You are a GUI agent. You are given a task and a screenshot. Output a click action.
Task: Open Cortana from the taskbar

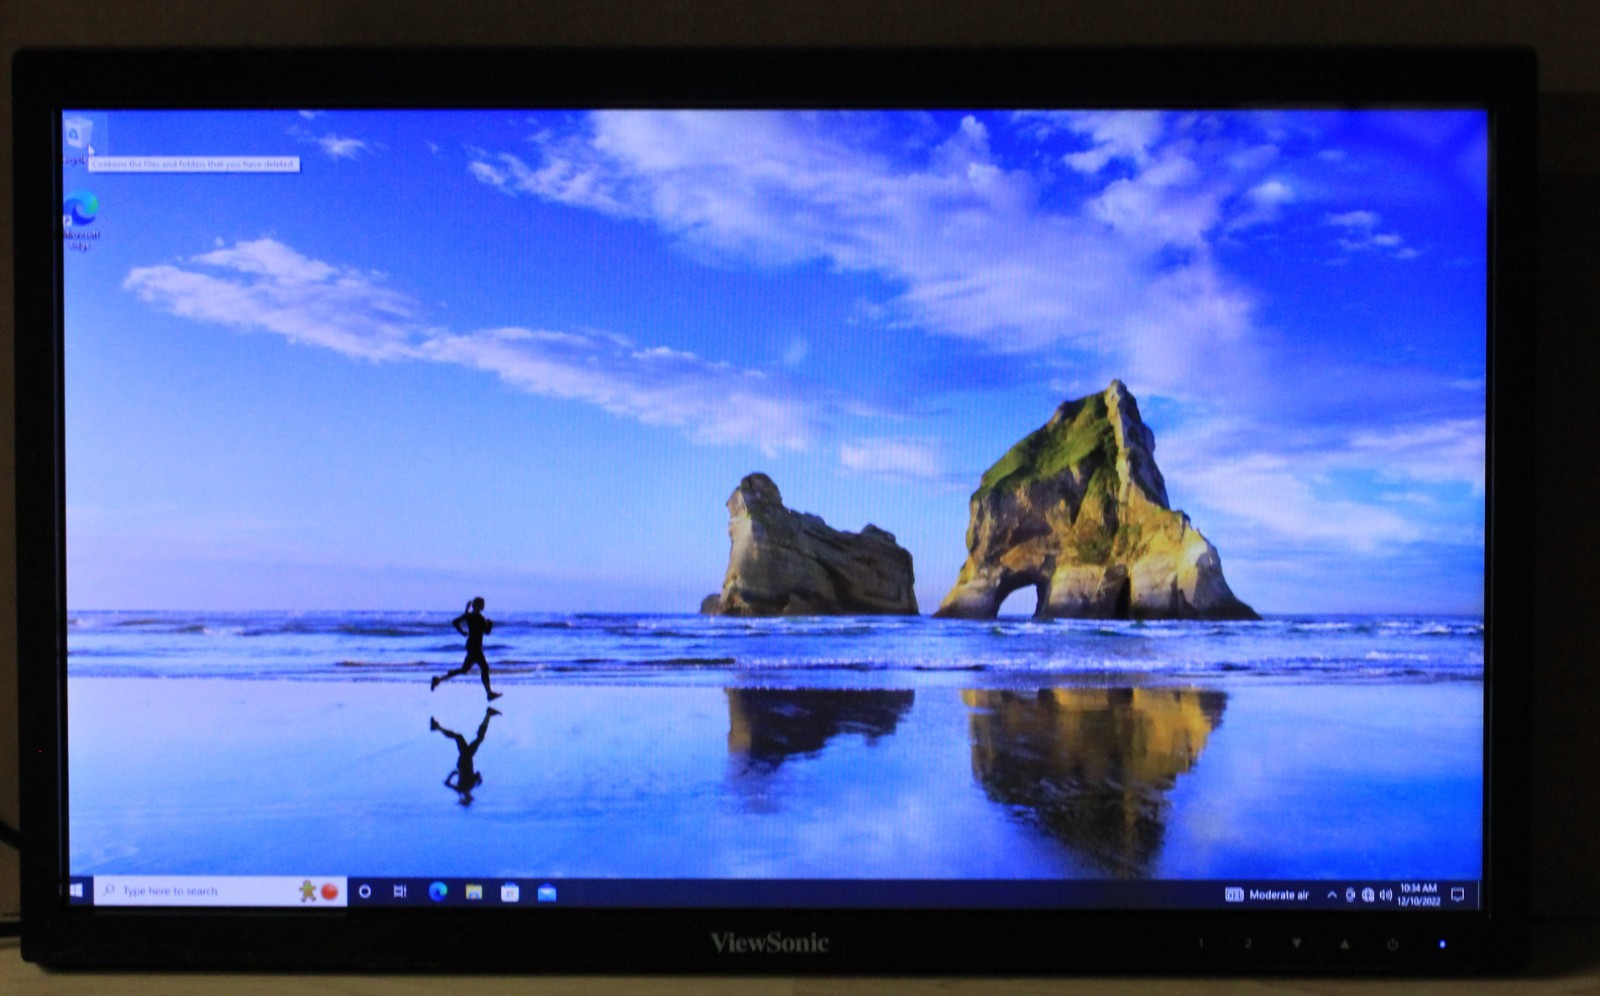[365, 891]
